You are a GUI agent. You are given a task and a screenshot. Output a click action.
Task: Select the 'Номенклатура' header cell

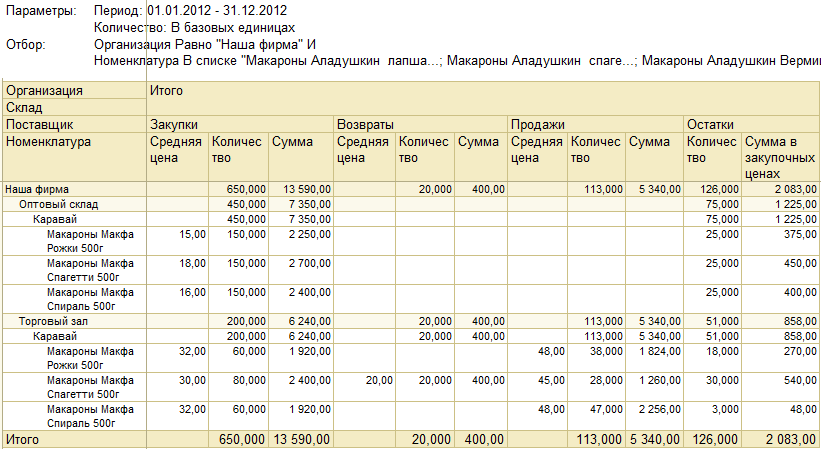[74, 157]
